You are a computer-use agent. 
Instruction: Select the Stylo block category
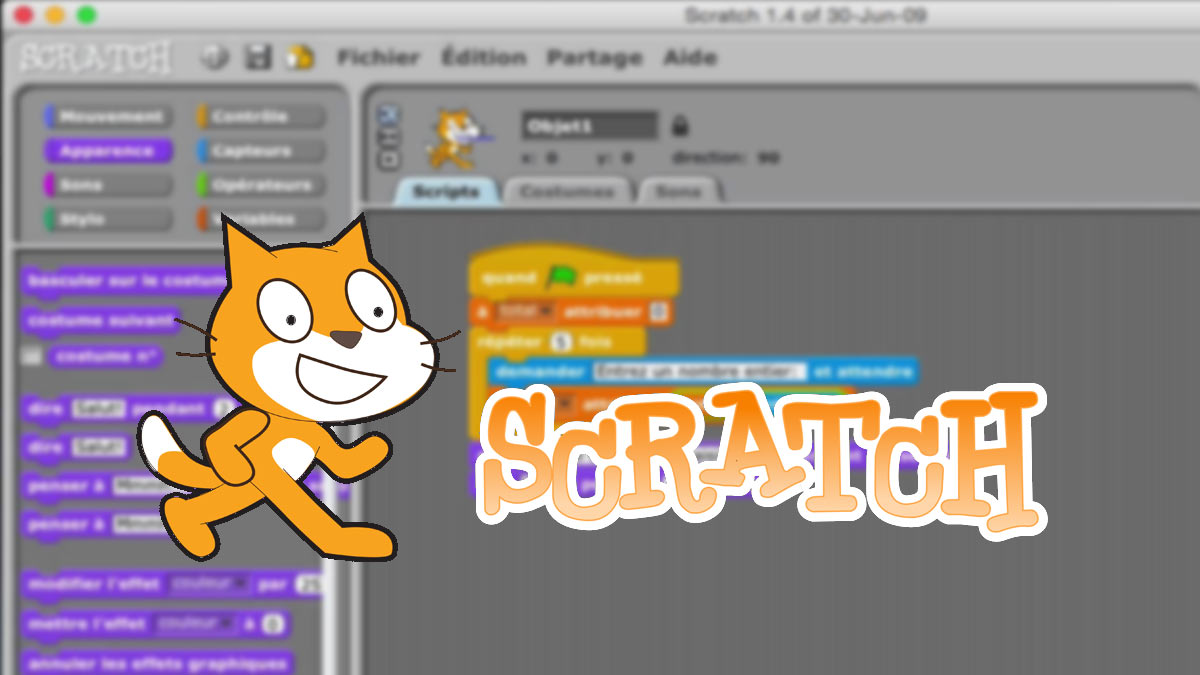point(108,219)
